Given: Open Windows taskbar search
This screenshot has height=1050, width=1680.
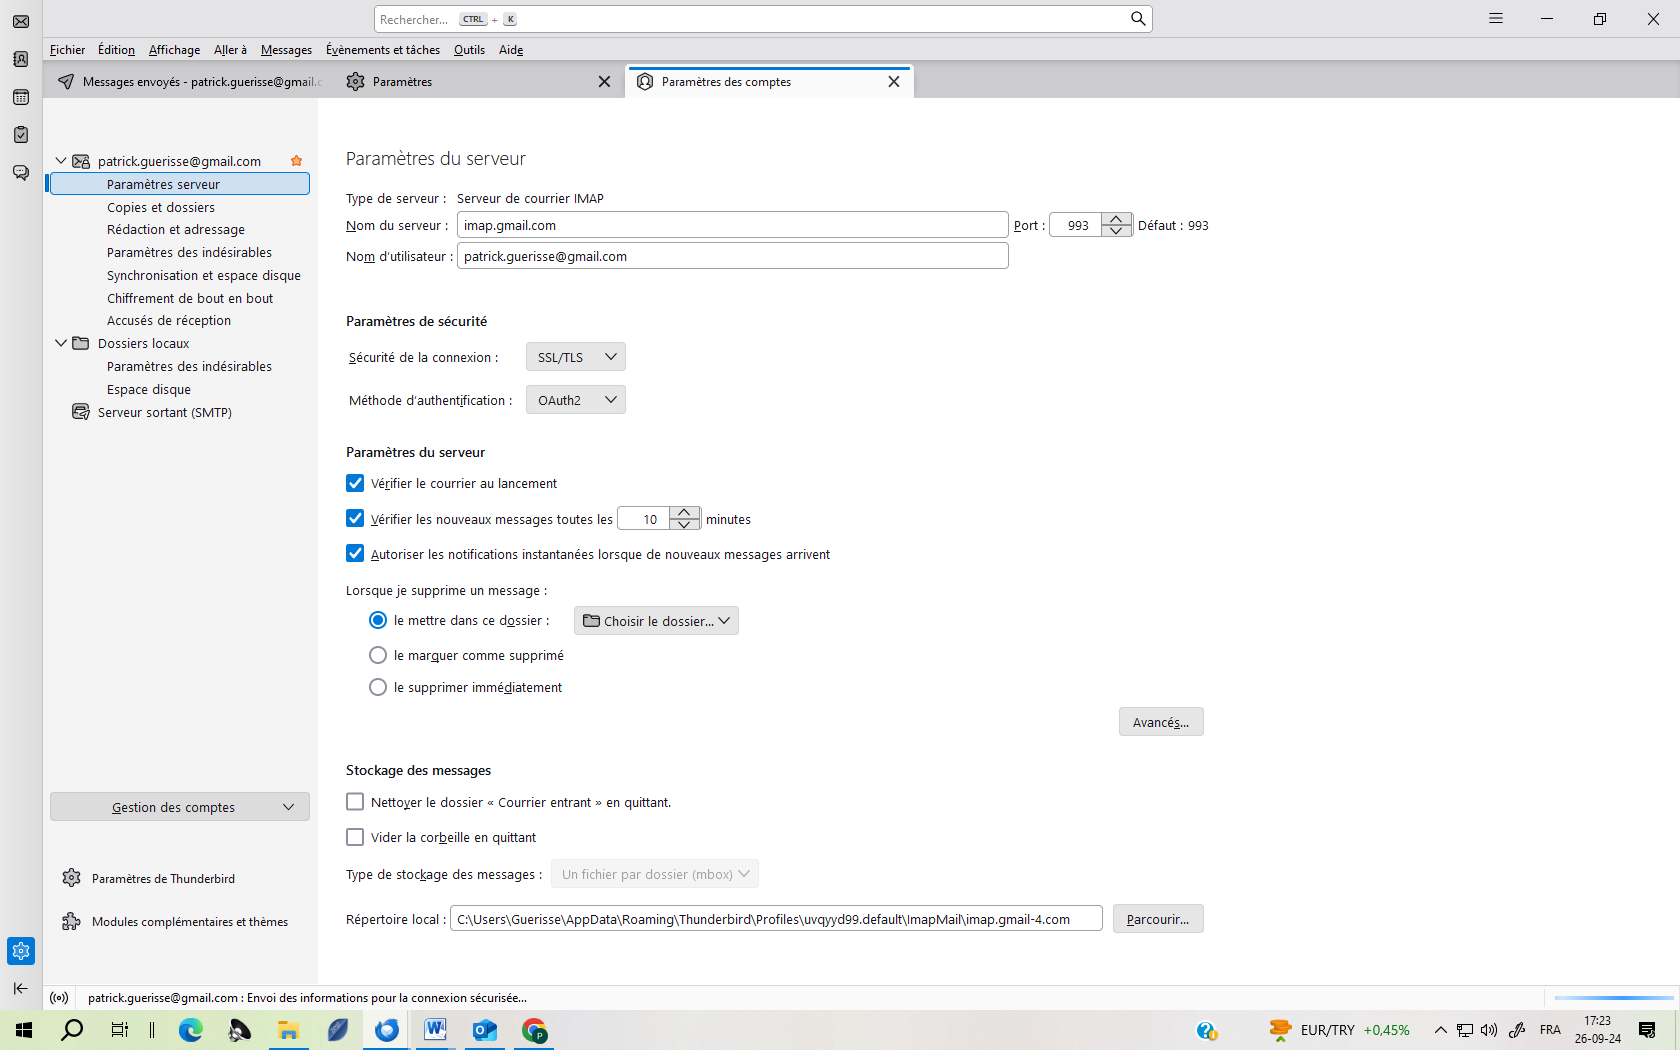Looking at the screenshot, I should pos(72,1030).
